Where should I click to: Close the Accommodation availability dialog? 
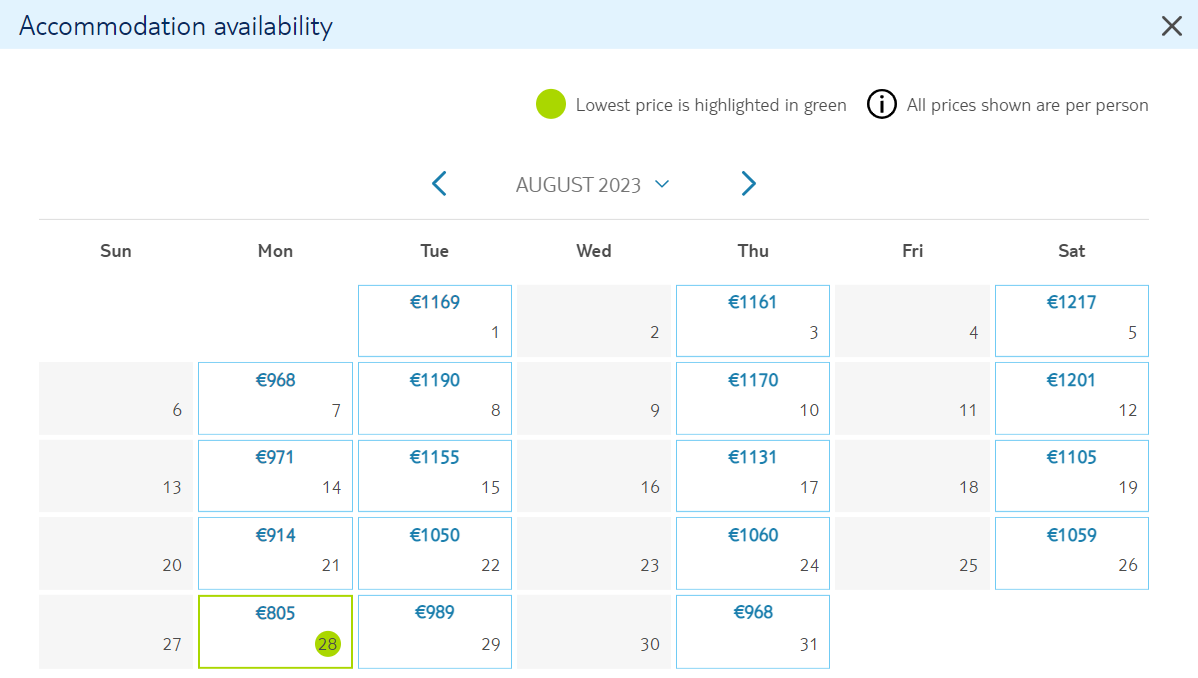click(1171, 26)
